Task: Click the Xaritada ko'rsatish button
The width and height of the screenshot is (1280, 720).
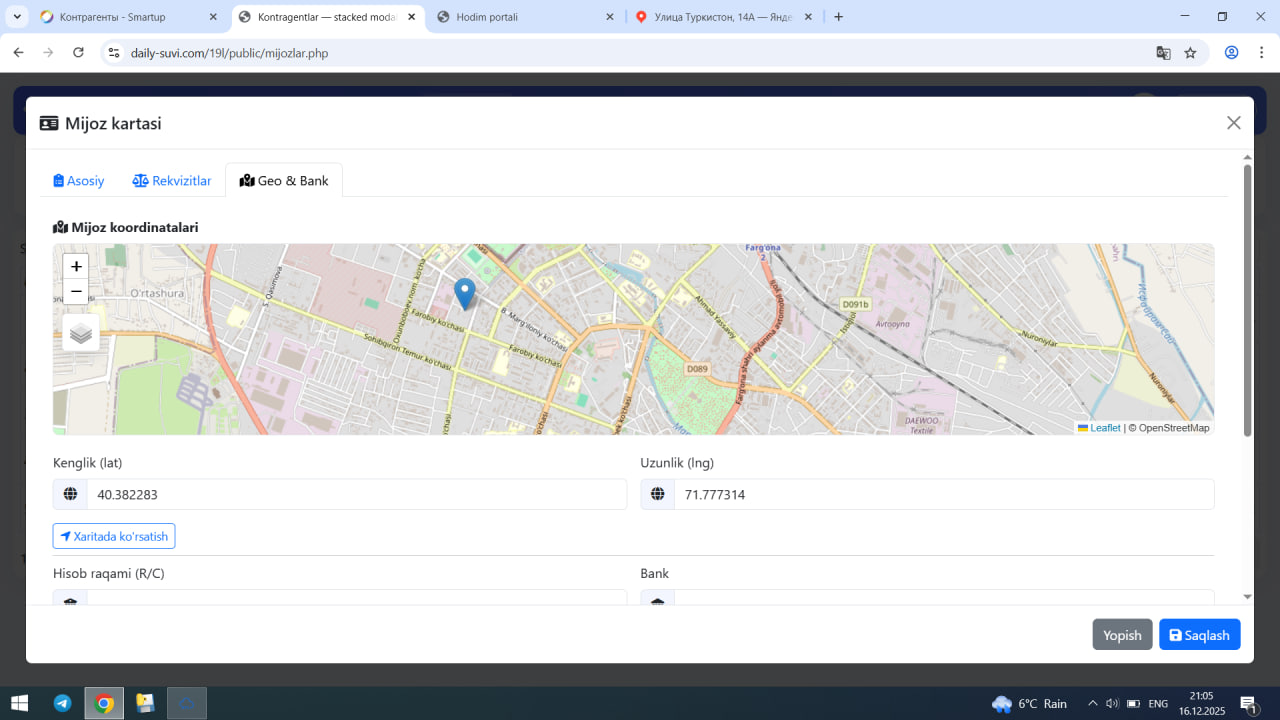Action: (114, 536)
